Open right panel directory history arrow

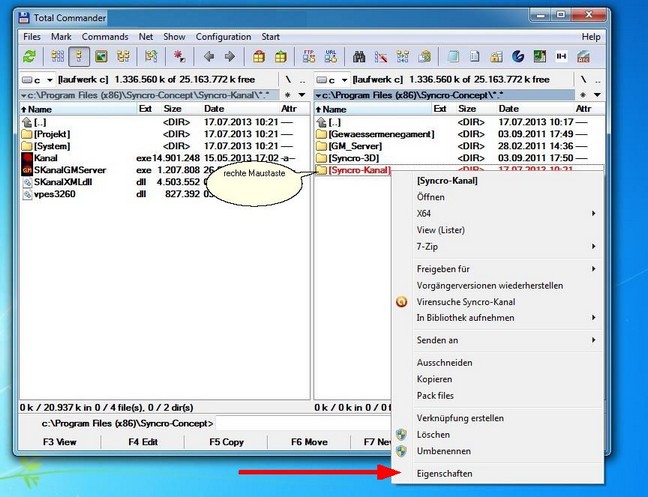597,95
